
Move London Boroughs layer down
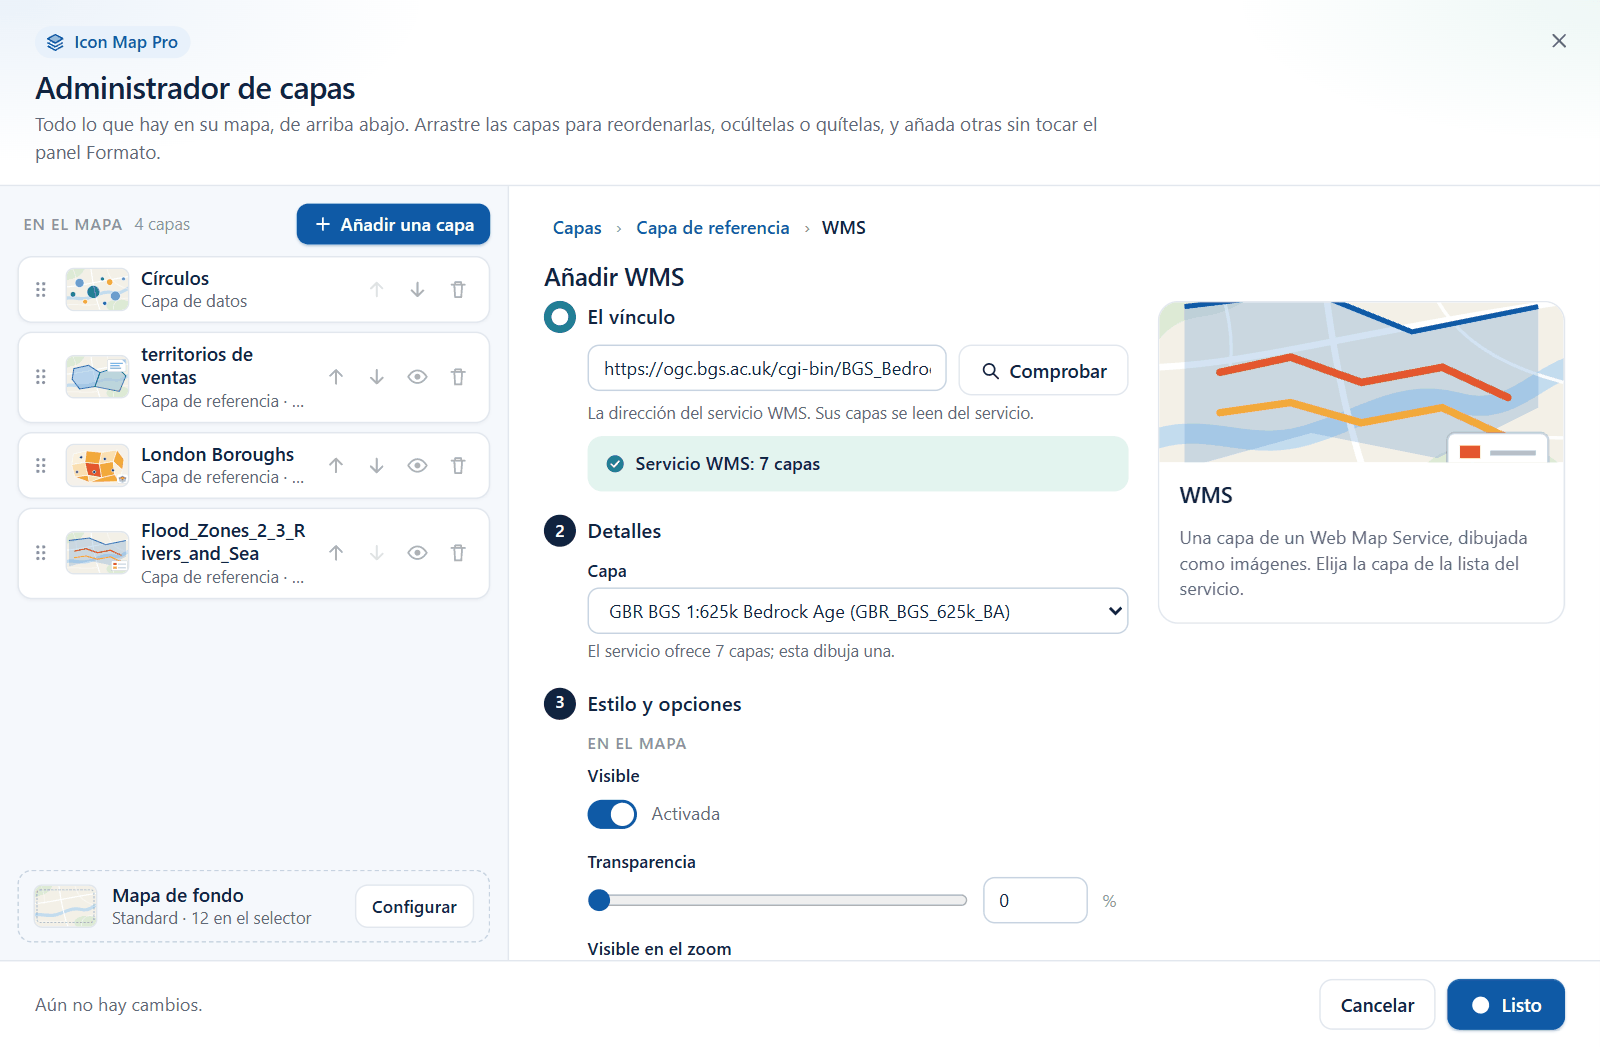pyautogui.click(x=376, y=465)
